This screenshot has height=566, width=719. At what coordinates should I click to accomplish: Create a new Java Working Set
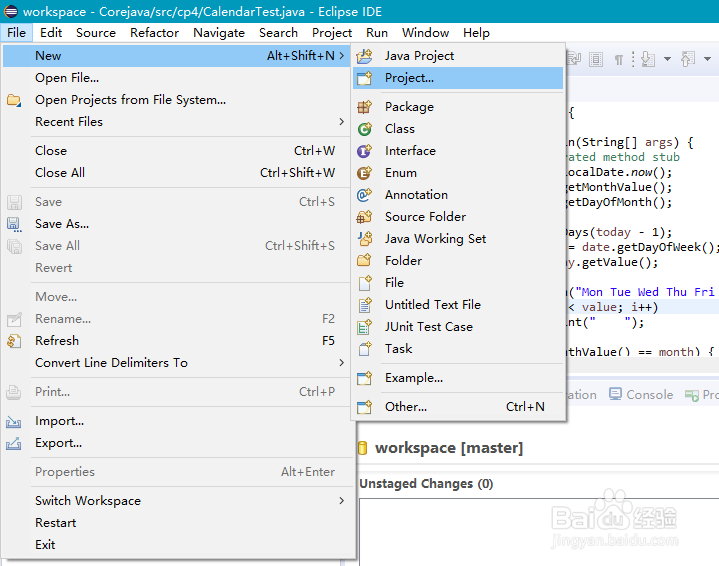coord(458,239)
